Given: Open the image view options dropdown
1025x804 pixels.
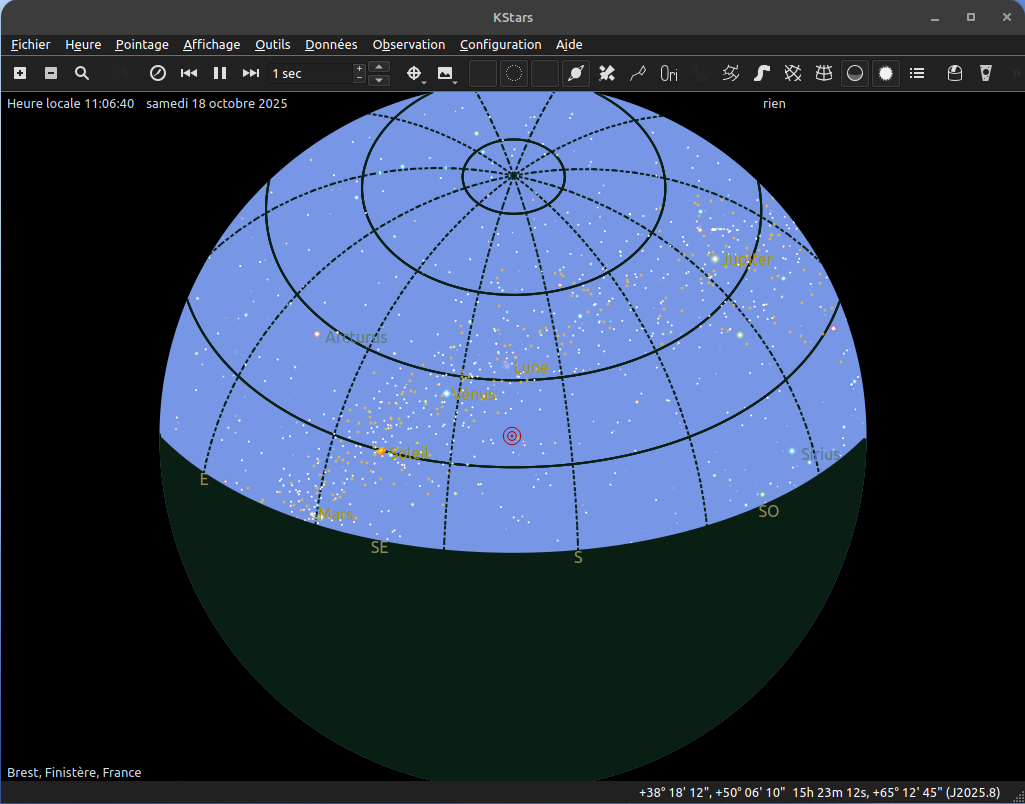Looking at the screenshot, I should pos(446,73).
